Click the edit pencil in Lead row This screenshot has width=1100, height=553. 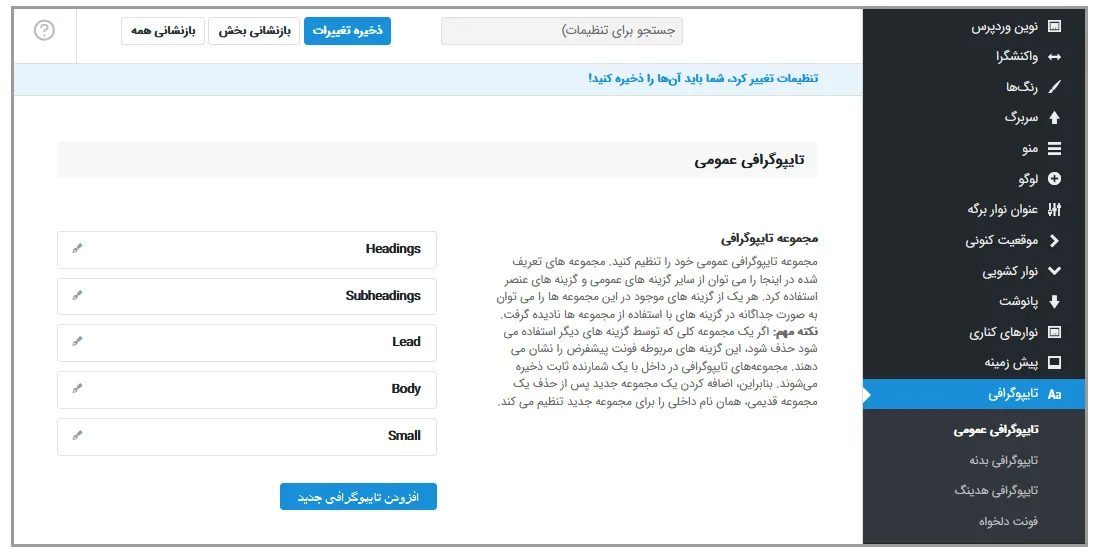pos(77,342)
